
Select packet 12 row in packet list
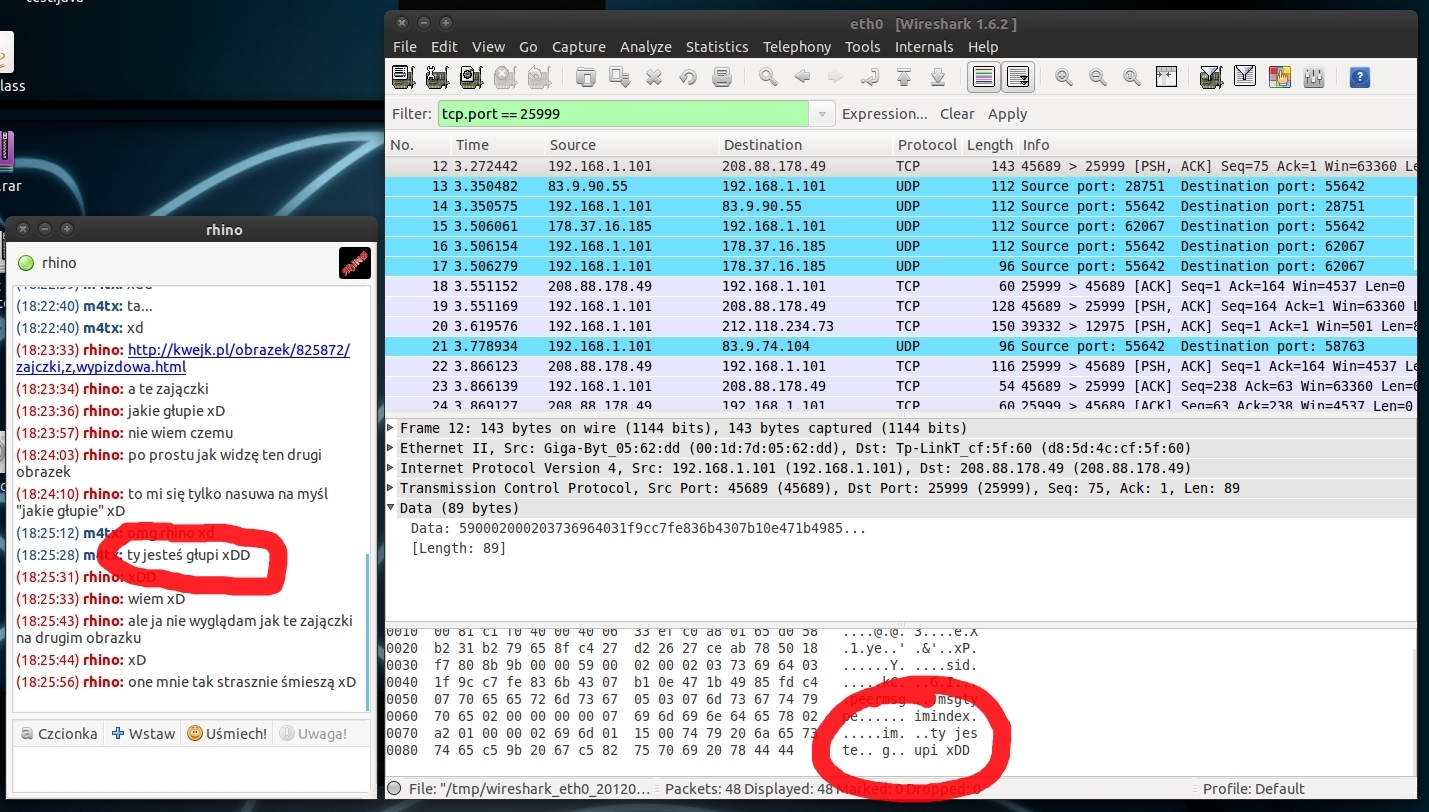click(900, 166)
